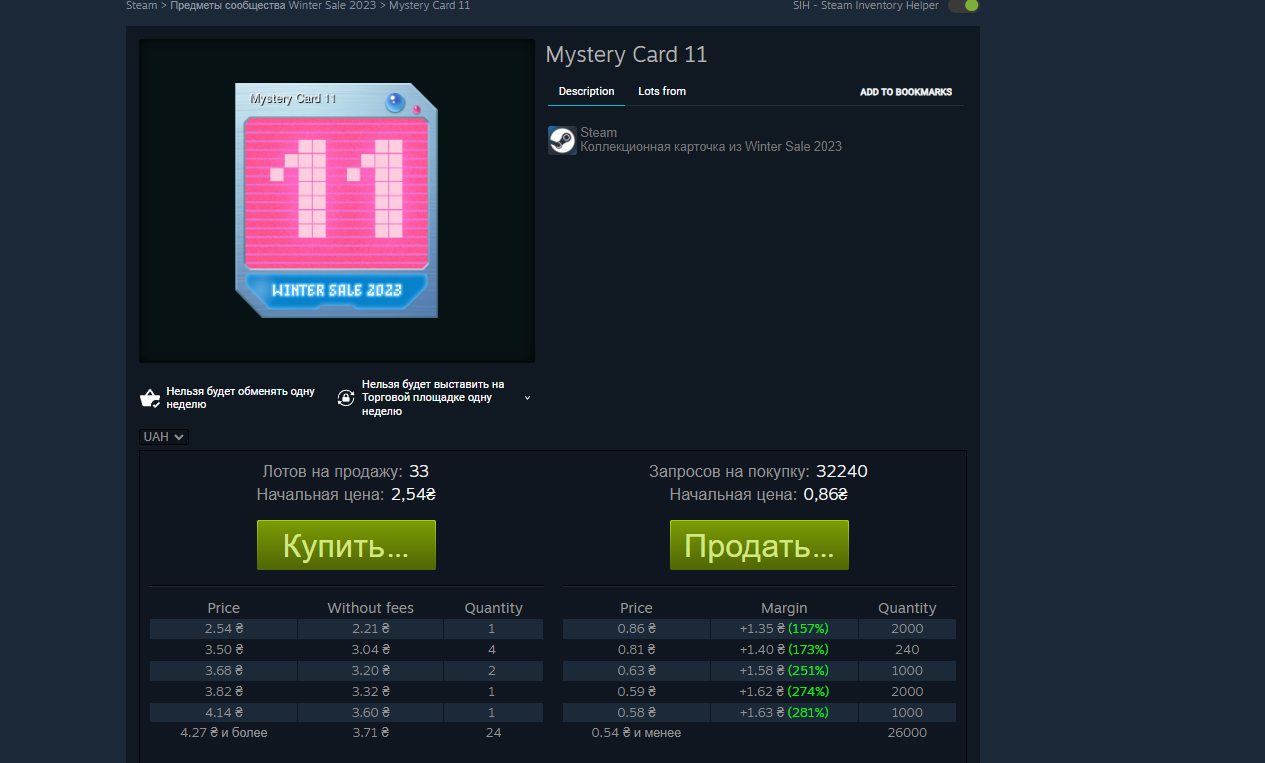
Task: Click the without fees 2.21 ₴ cell
Action: point(371,629)
